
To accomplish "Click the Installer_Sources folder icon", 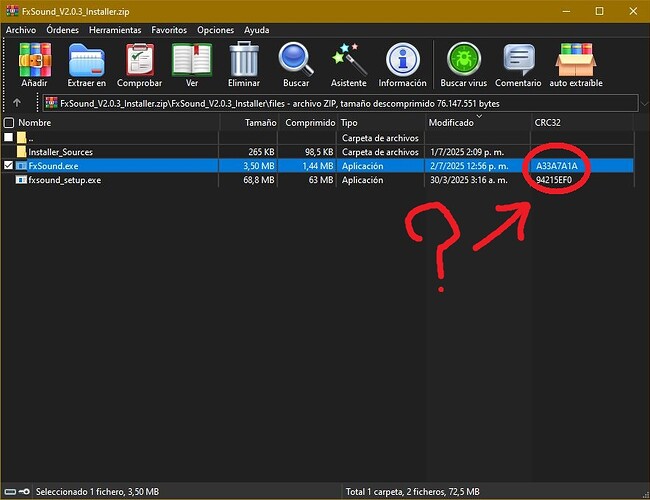I will click(22, 152).
